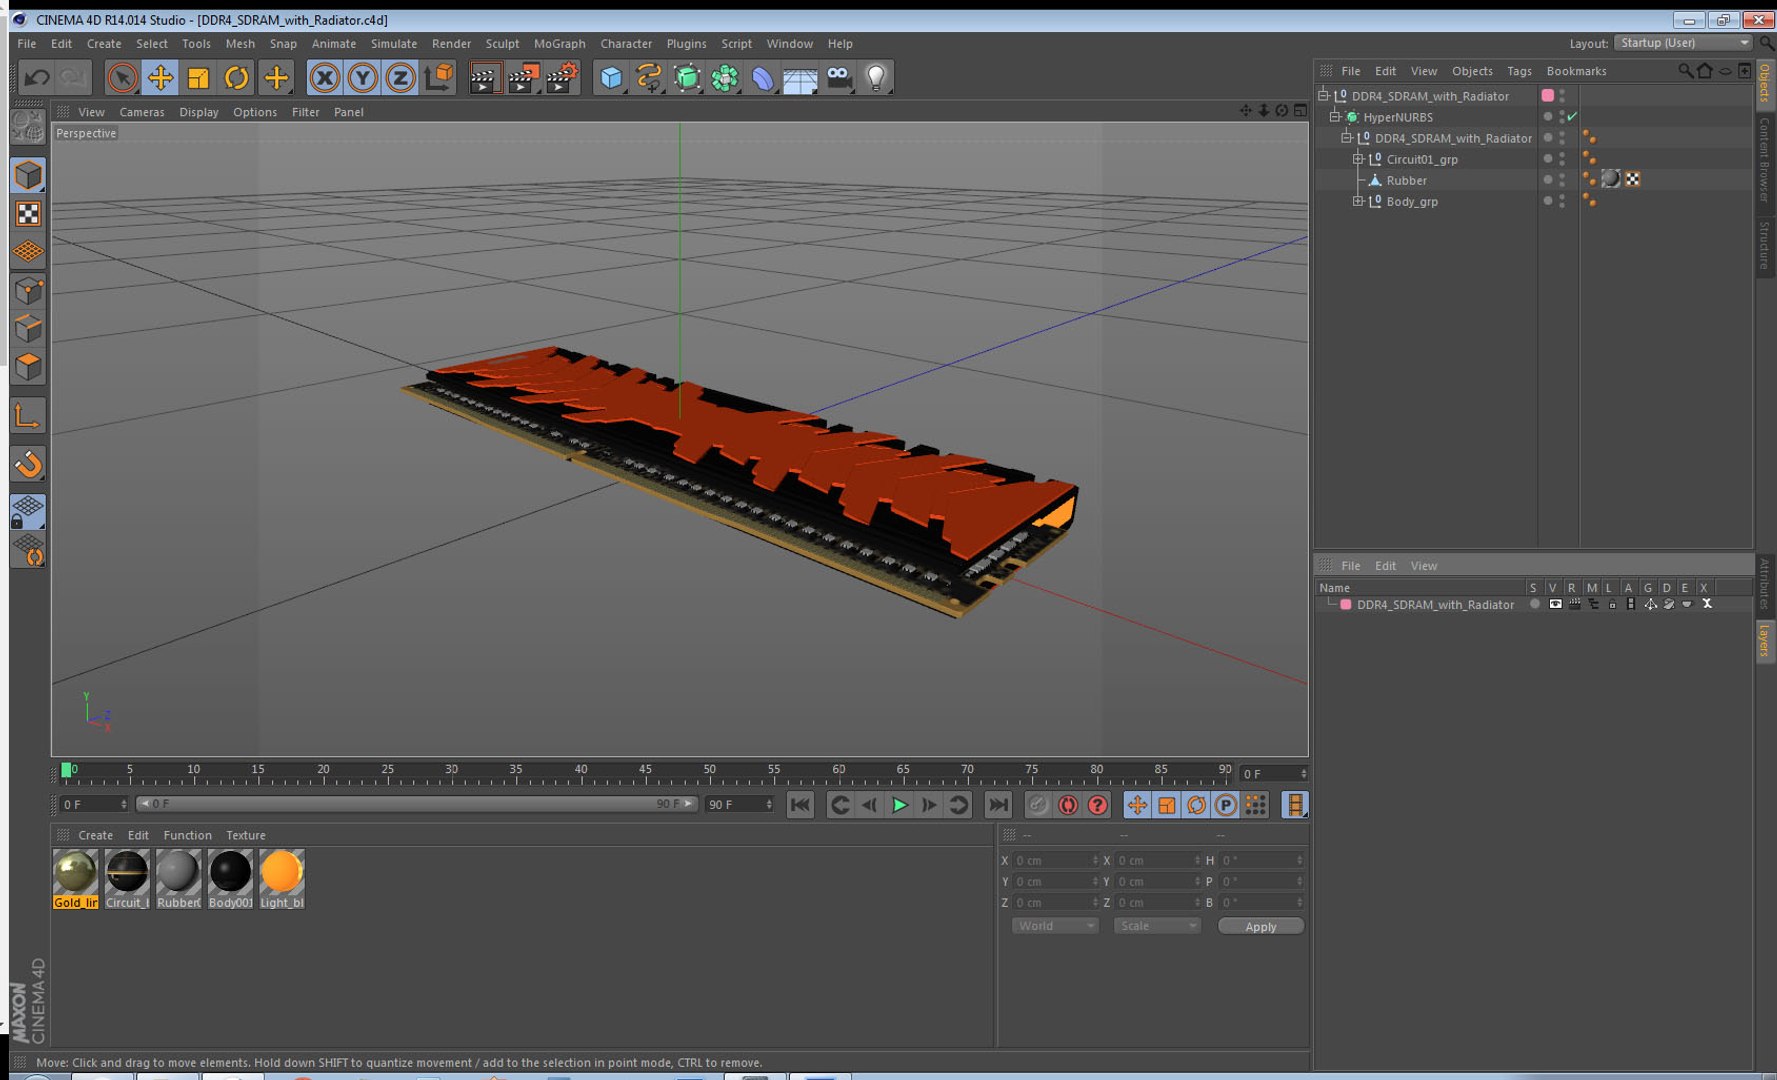This screenshot has height=1080, width=1777.
Task: Add a HyperNURBS generator icon
Action: (x=687, y=77)
